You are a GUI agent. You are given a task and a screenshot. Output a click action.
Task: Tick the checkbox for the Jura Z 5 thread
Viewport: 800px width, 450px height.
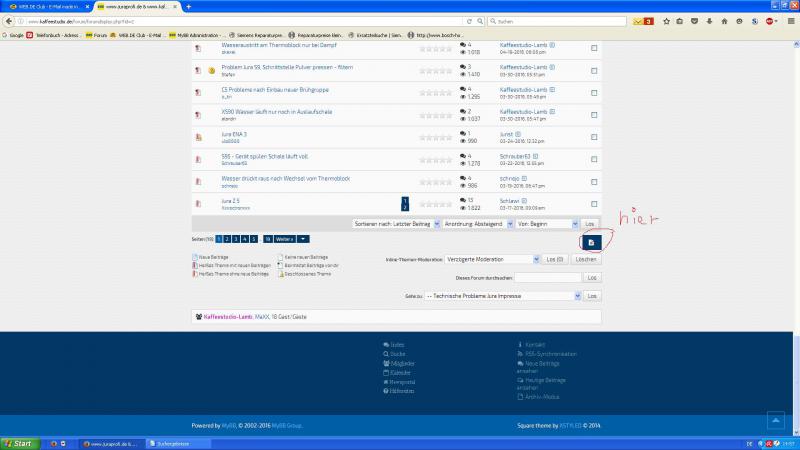click(x=595, y=203)
